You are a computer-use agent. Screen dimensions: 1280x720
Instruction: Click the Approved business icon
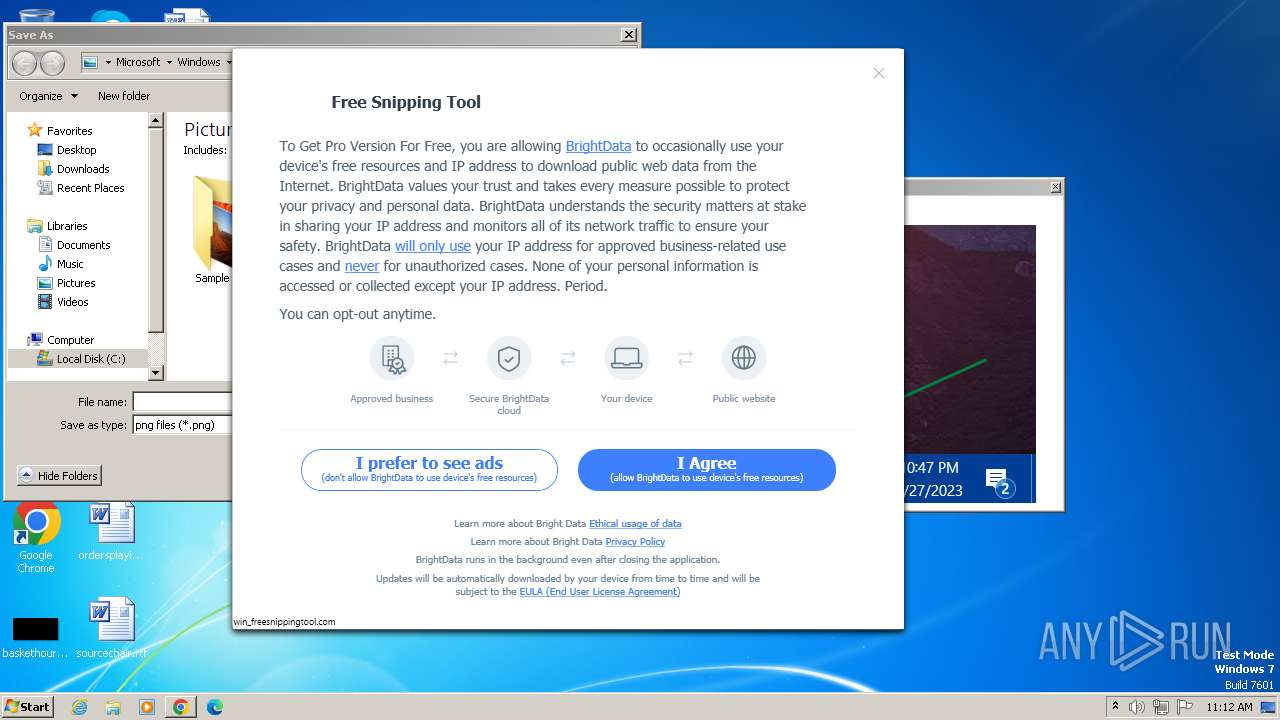click(x=392, y=358)
